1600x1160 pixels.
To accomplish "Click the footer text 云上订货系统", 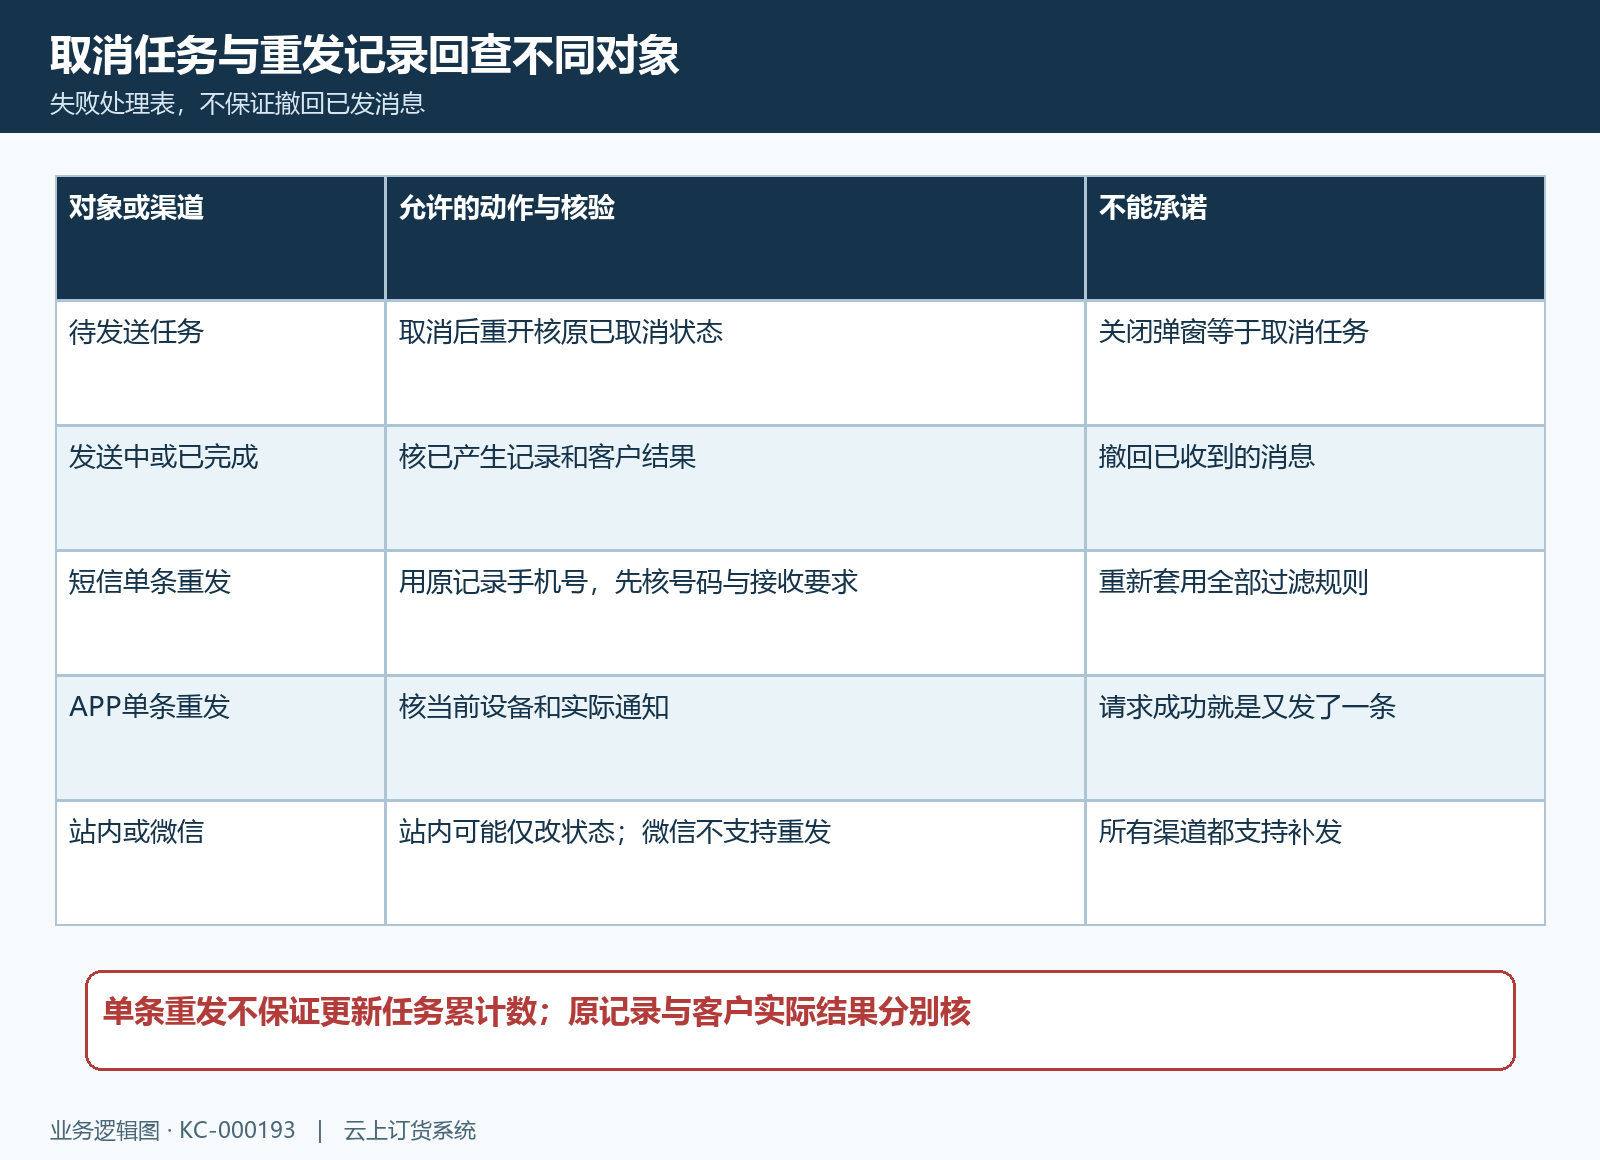I will (x=410, y=1130).
